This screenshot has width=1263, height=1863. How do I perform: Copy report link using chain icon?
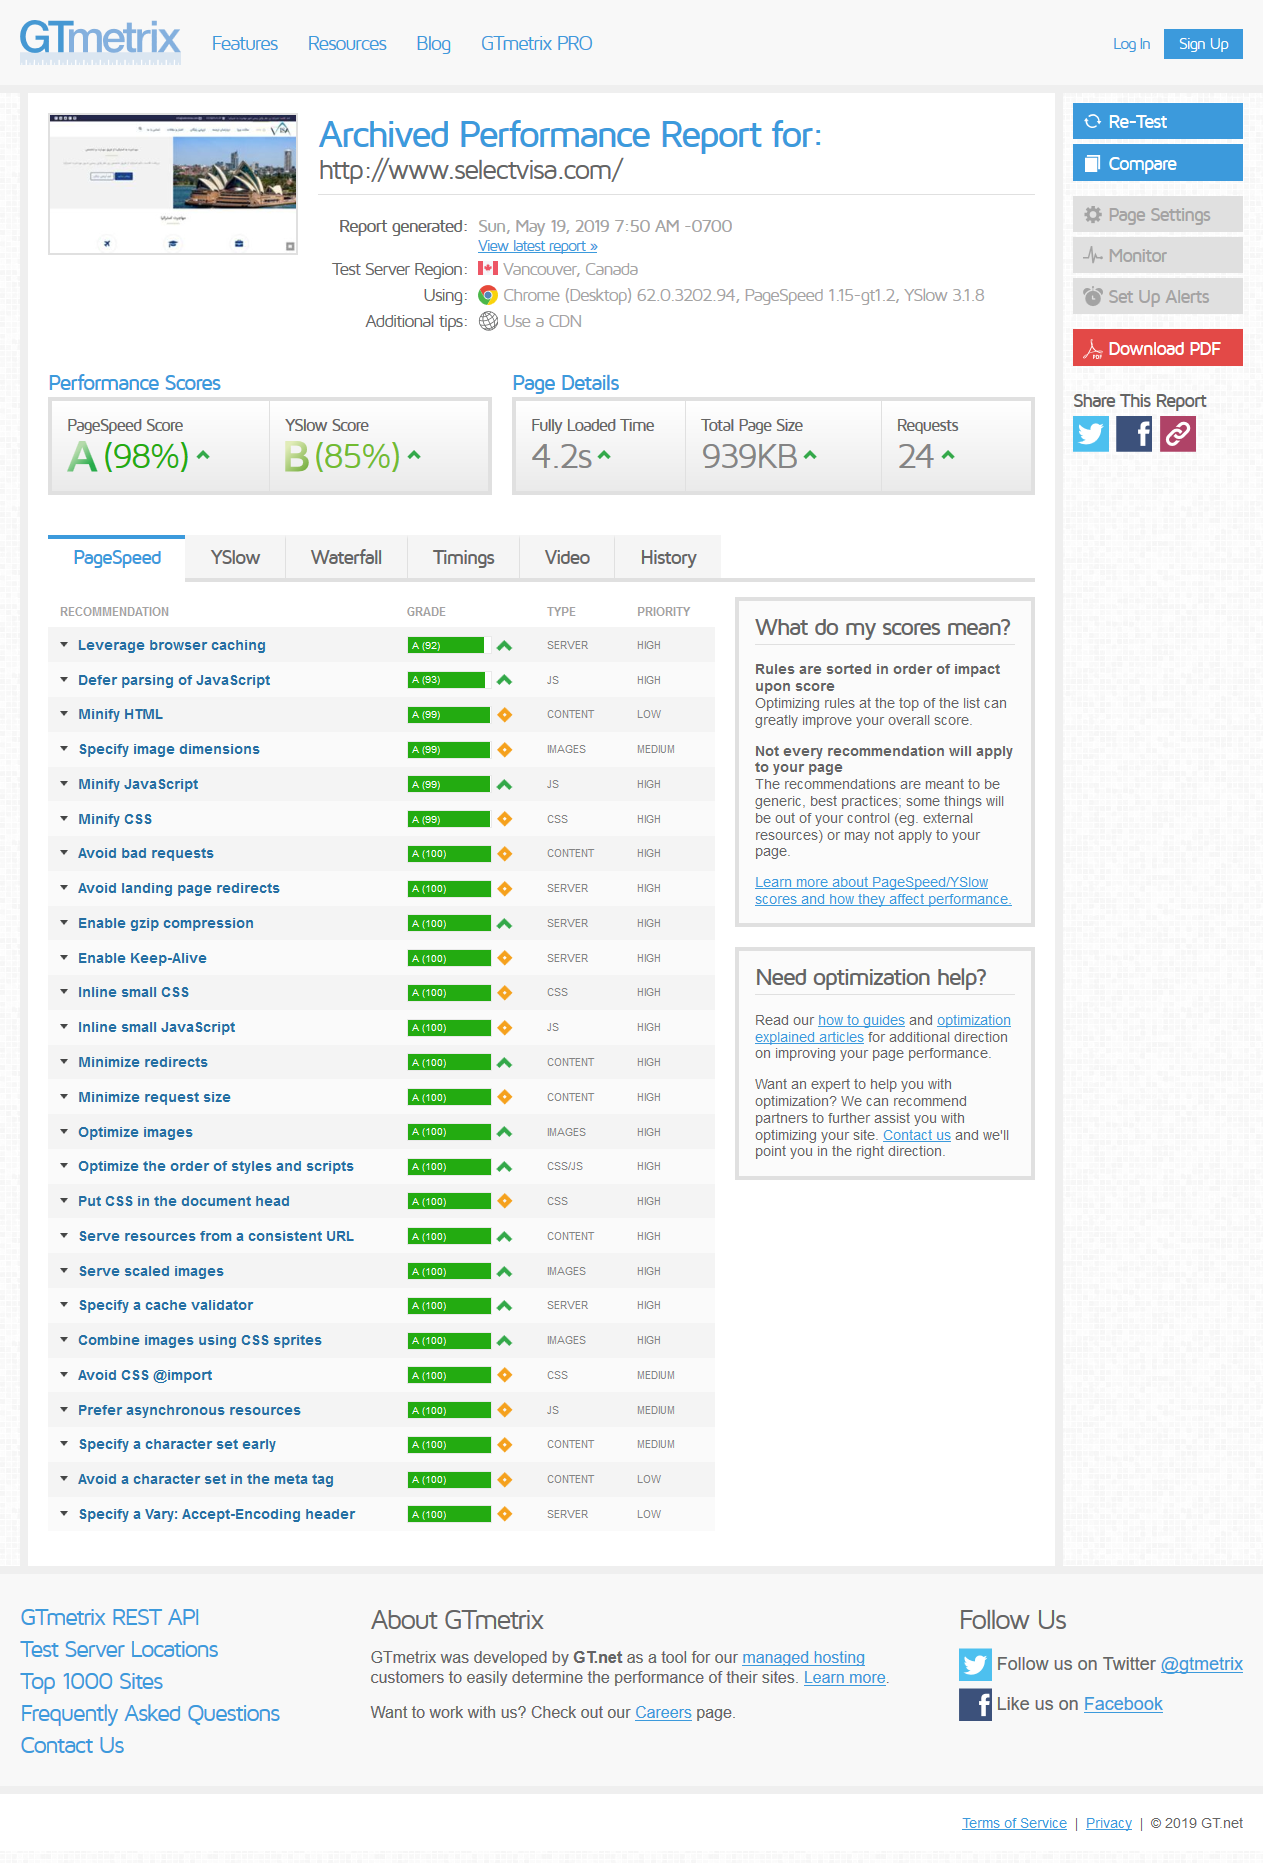pyautogui.click(x=1178, y=434)
